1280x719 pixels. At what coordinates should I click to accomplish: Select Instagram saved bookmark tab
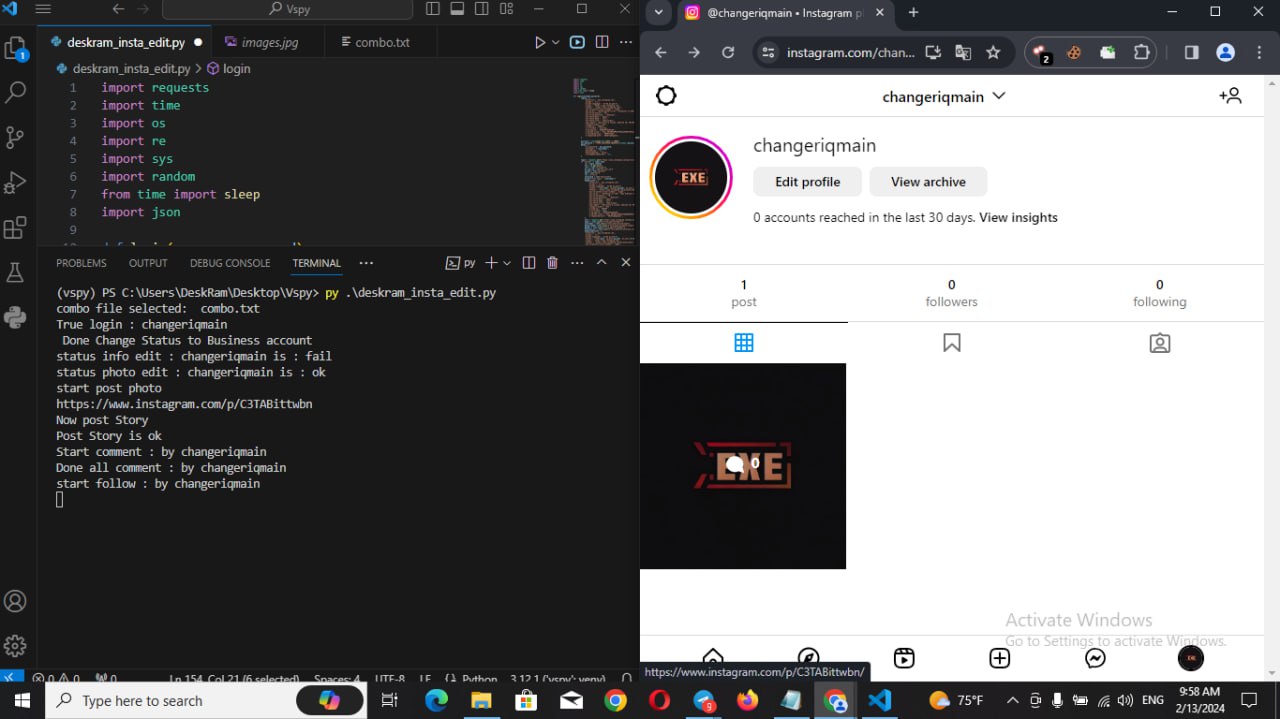(x=952, y=343)
